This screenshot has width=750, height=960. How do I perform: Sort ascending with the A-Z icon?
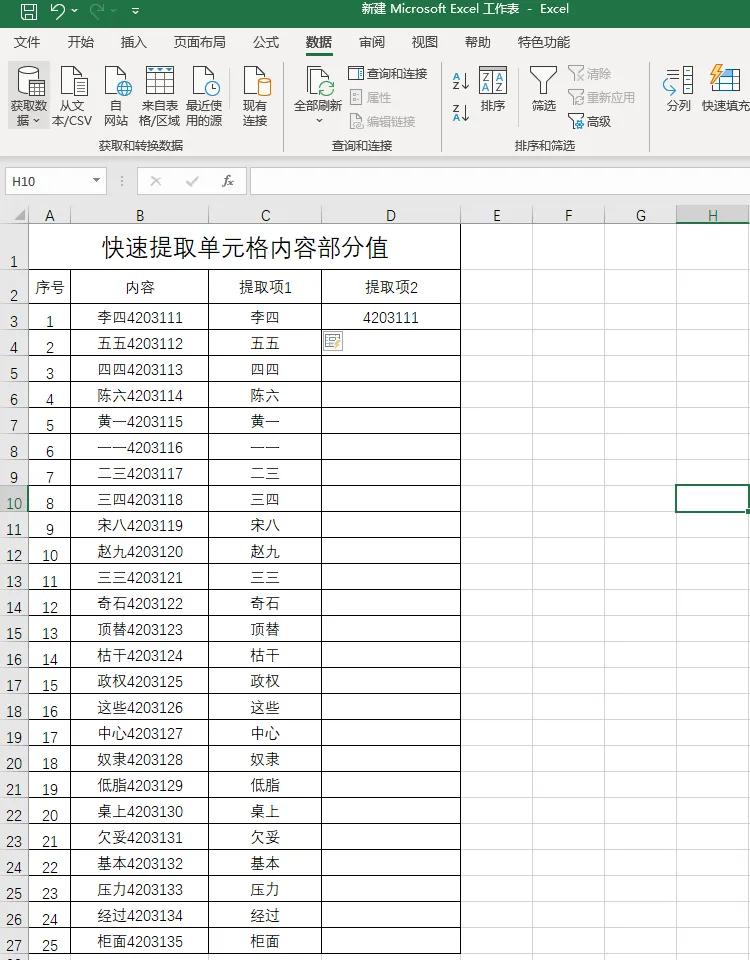click(x=460, y=80)
